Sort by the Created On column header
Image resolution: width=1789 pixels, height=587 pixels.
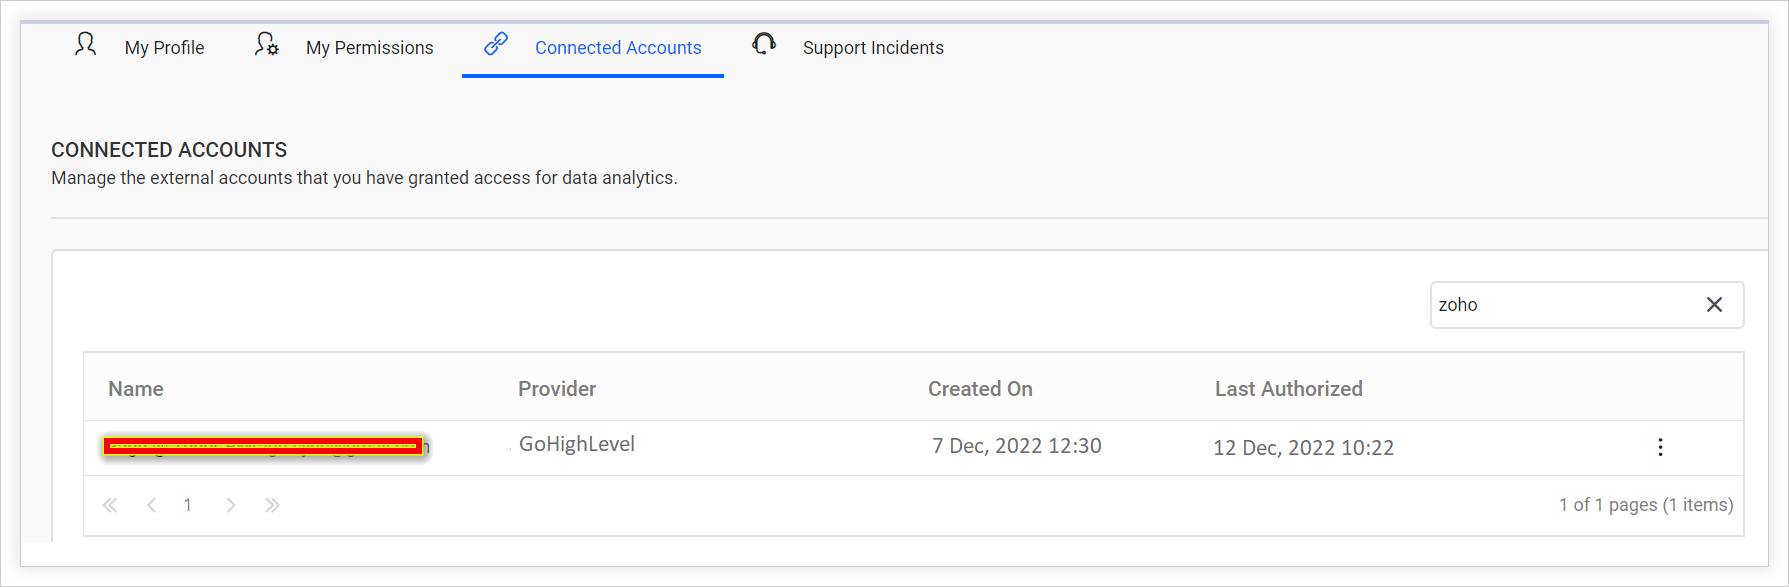tap(980, 388)
